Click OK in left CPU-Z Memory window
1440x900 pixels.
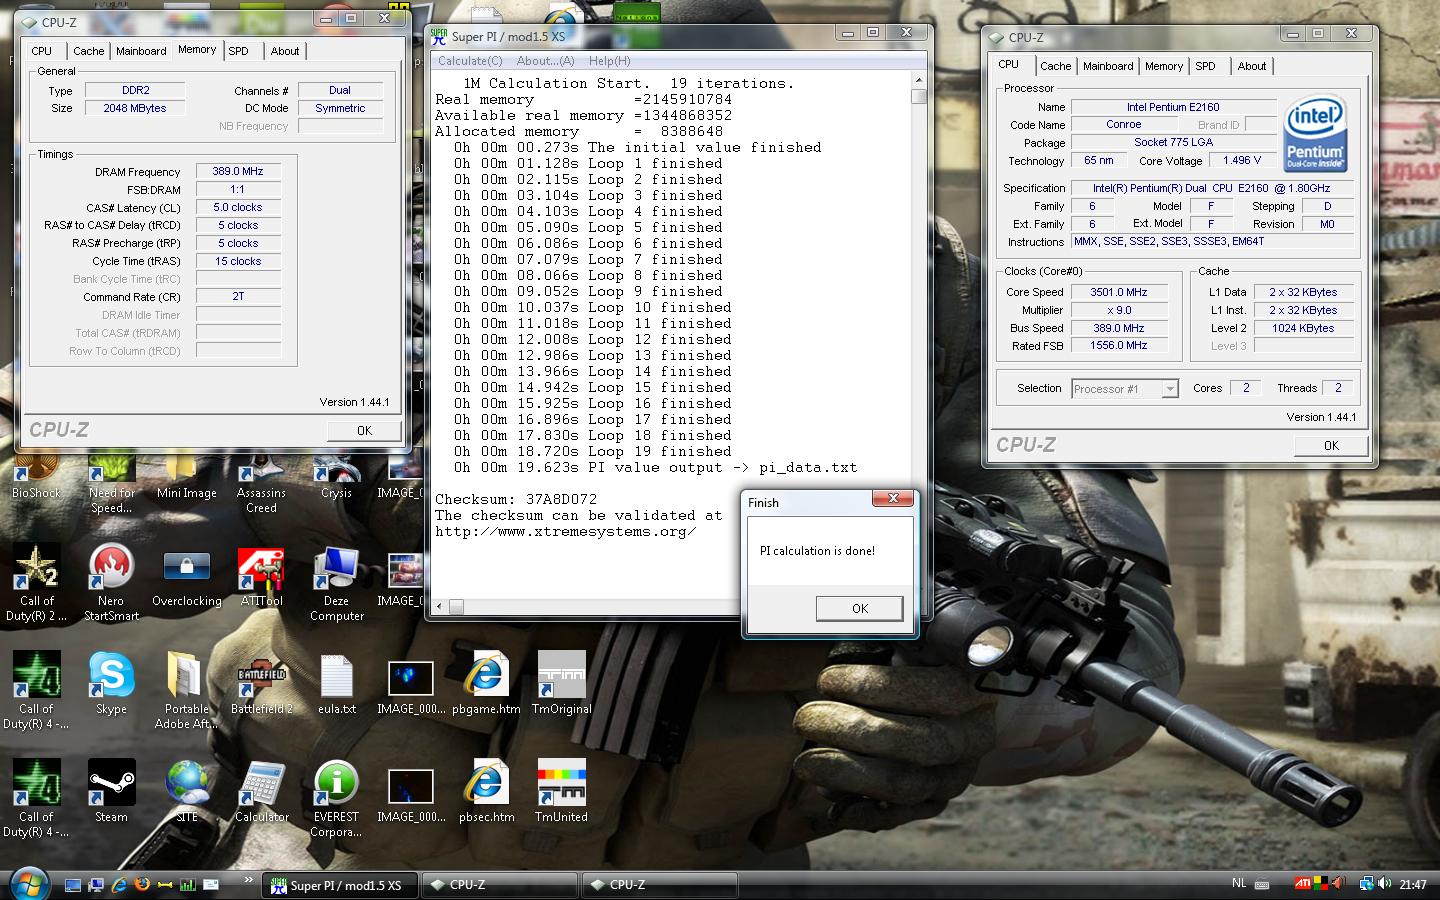364,430
